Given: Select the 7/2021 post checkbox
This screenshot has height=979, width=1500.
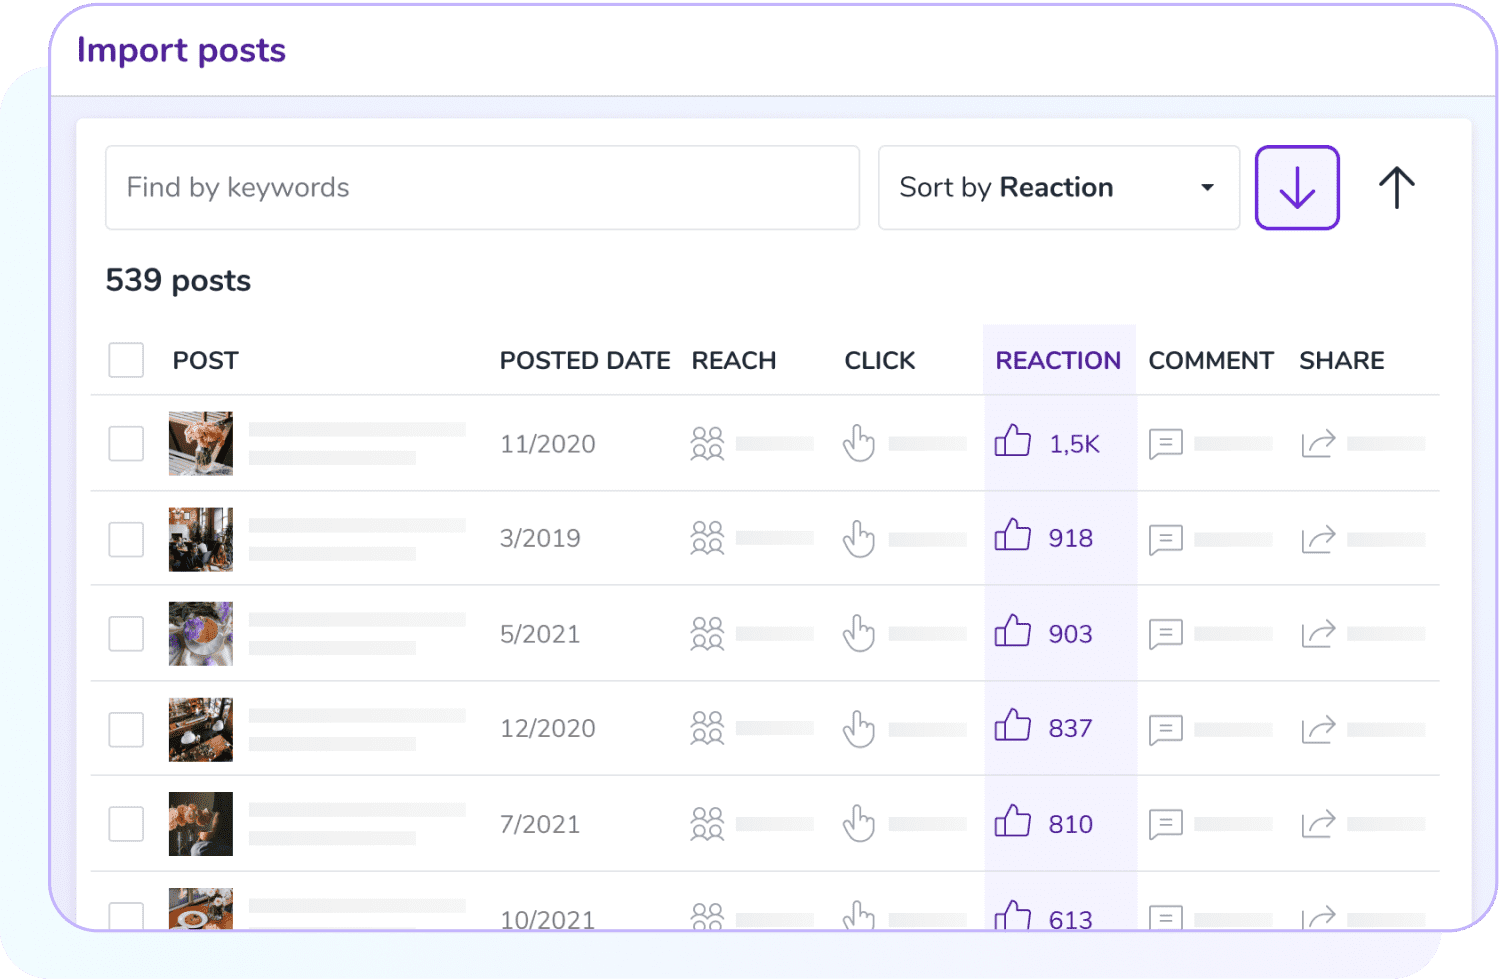Looking at the screenshot, I should tap(126, 824).
